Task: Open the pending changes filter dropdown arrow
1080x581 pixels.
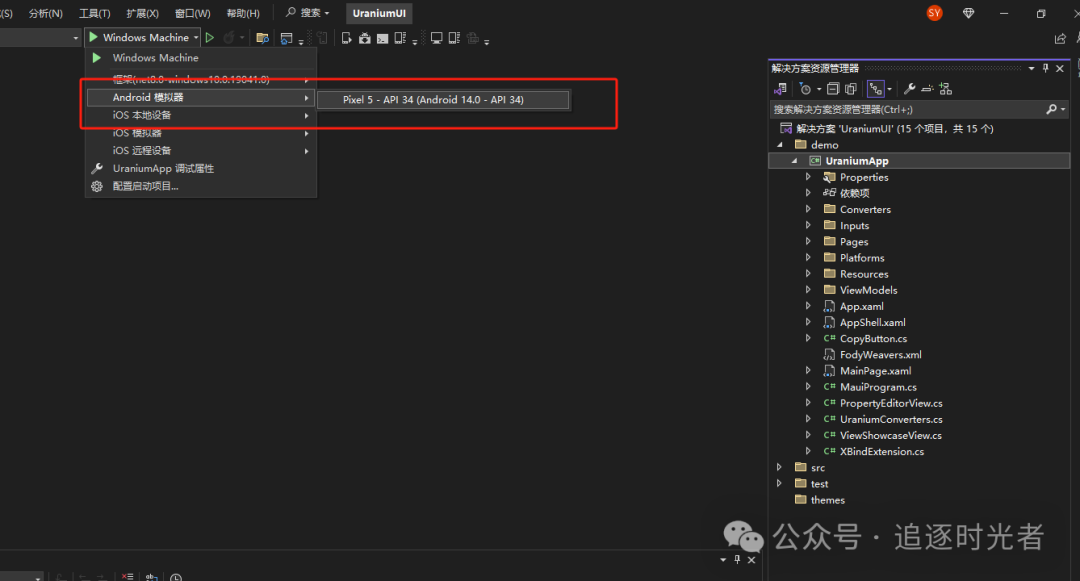Action: pos(819,89)
